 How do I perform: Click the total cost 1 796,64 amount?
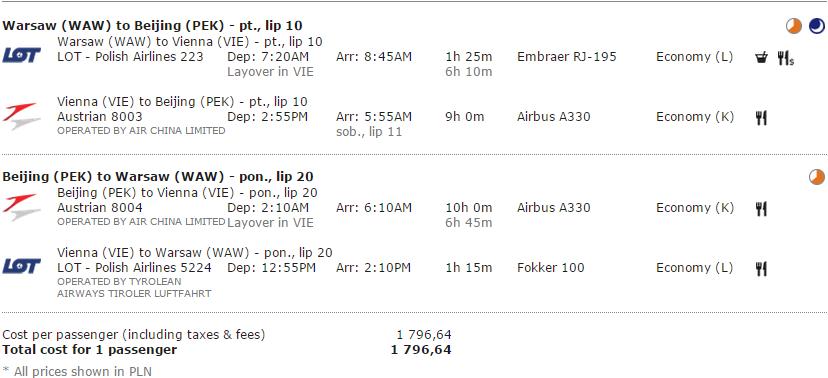coord(421,349)
